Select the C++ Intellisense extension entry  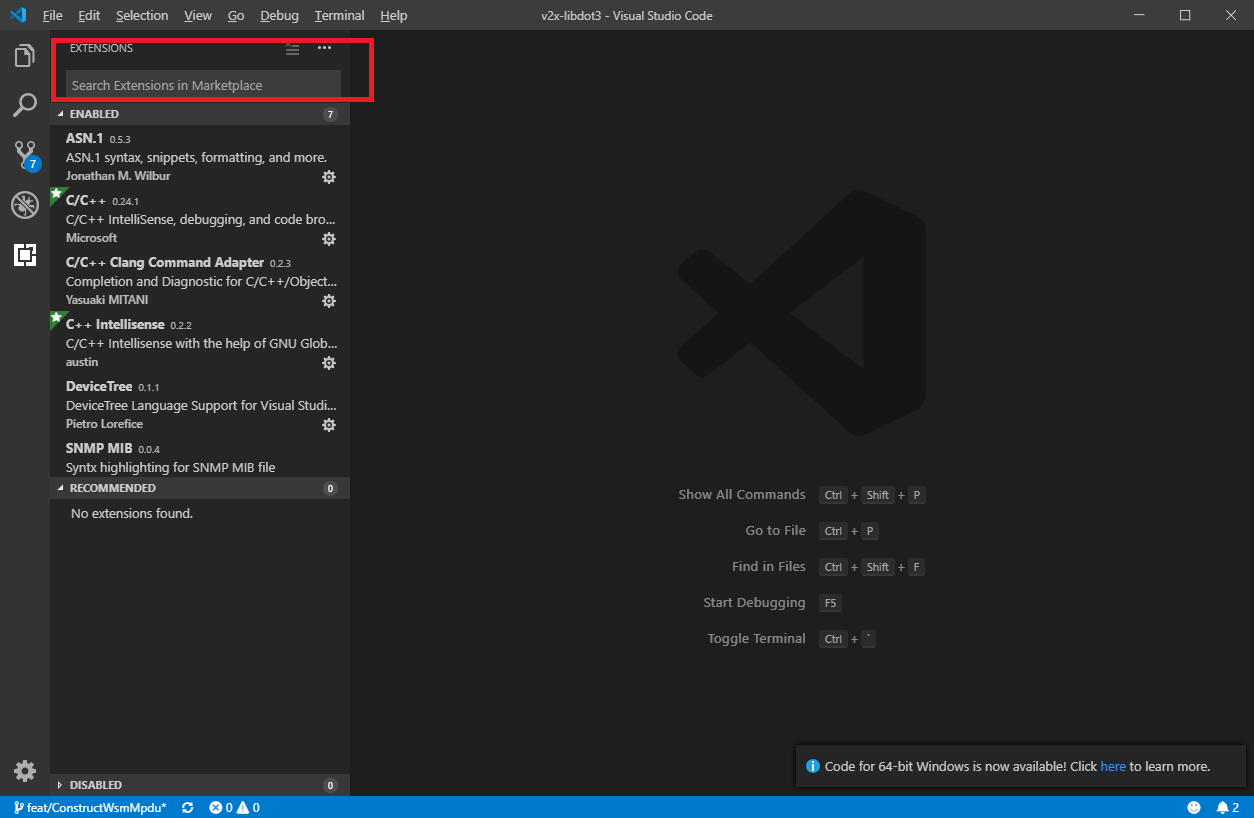point(200,342)
